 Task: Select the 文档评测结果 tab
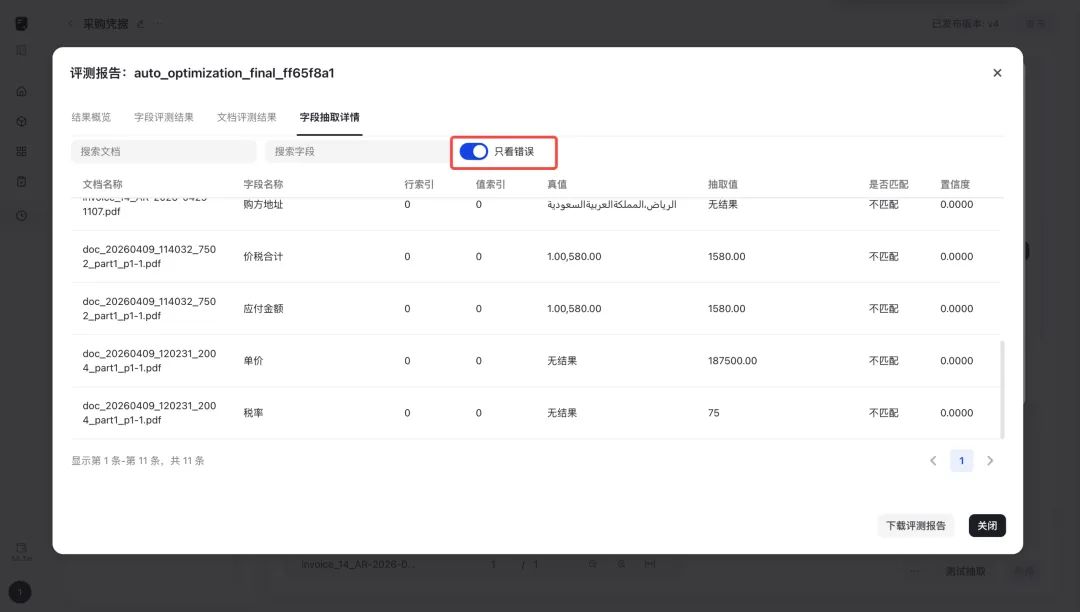[247, 117]
